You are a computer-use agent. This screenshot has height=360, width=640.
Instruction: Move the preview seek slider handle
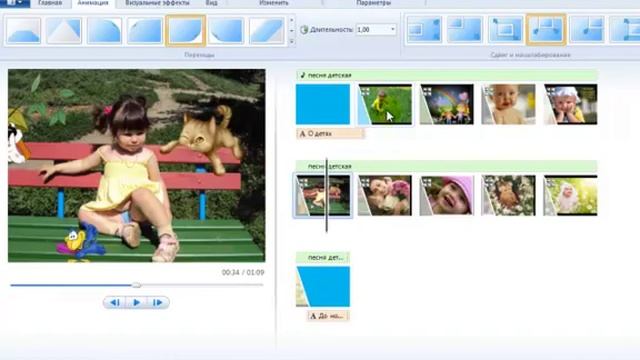pos(136,285)
